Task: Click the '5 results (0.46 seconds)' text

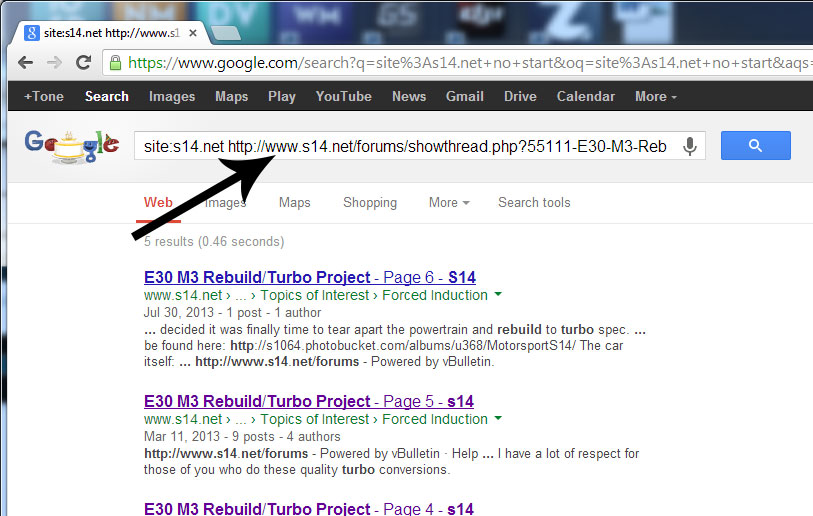Action: click(214, 242)
